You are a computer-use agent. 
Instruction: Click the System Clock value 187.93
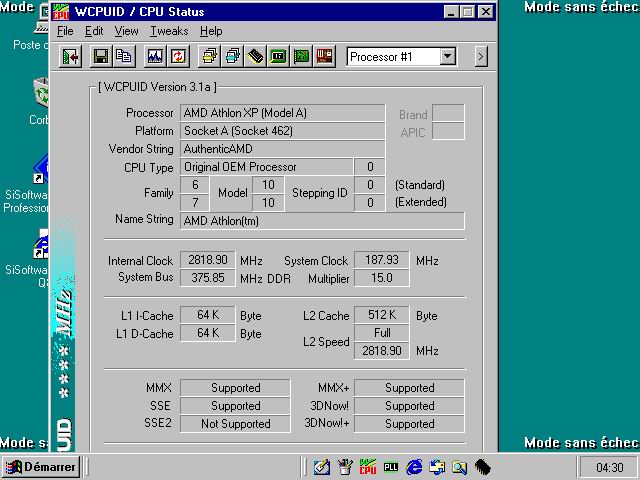pyautogui.click(x=382, y=260)
